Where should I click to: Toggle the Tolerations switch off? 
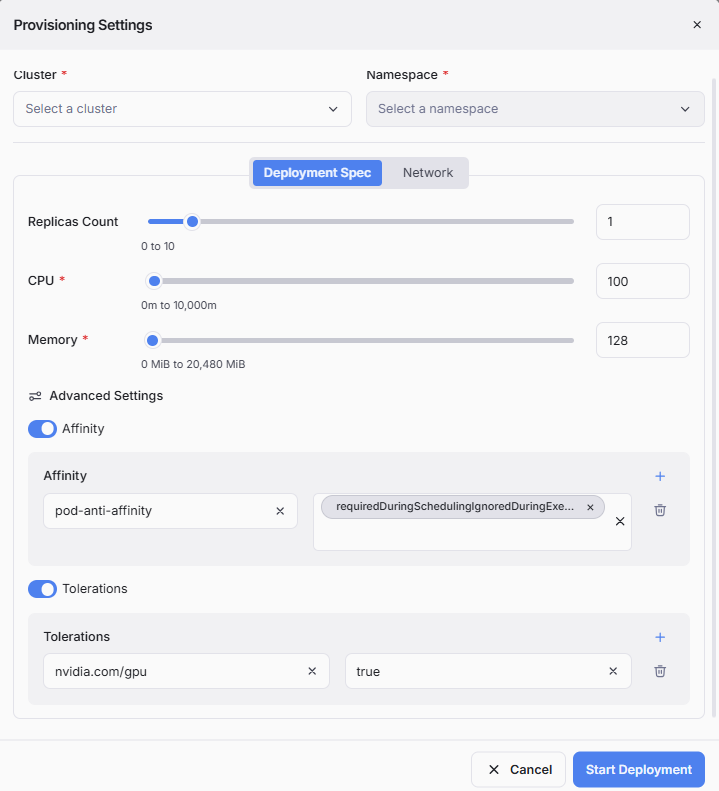coord(42,589)
